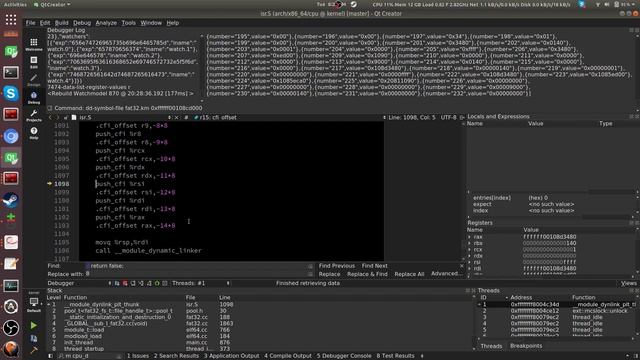The height and width of the screenshot is (360, 640).
Task: Select thread 2 ext::mcslock::unlock row
Action: click(x=557, y=311)
